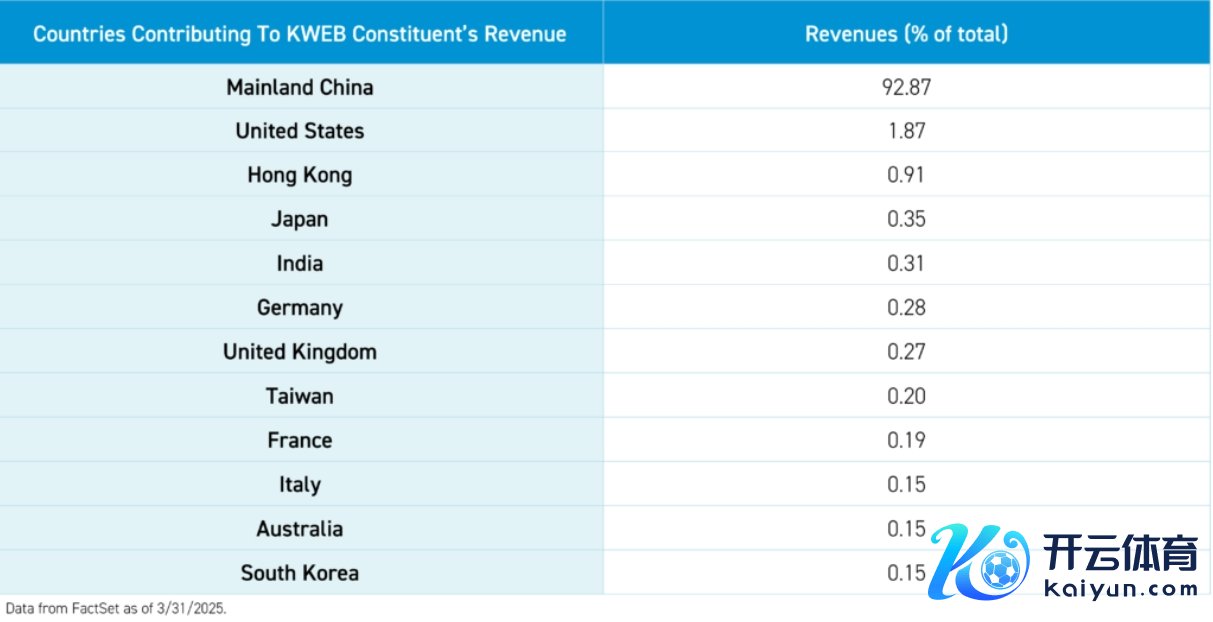Click the value 1.87

point(906,131)
